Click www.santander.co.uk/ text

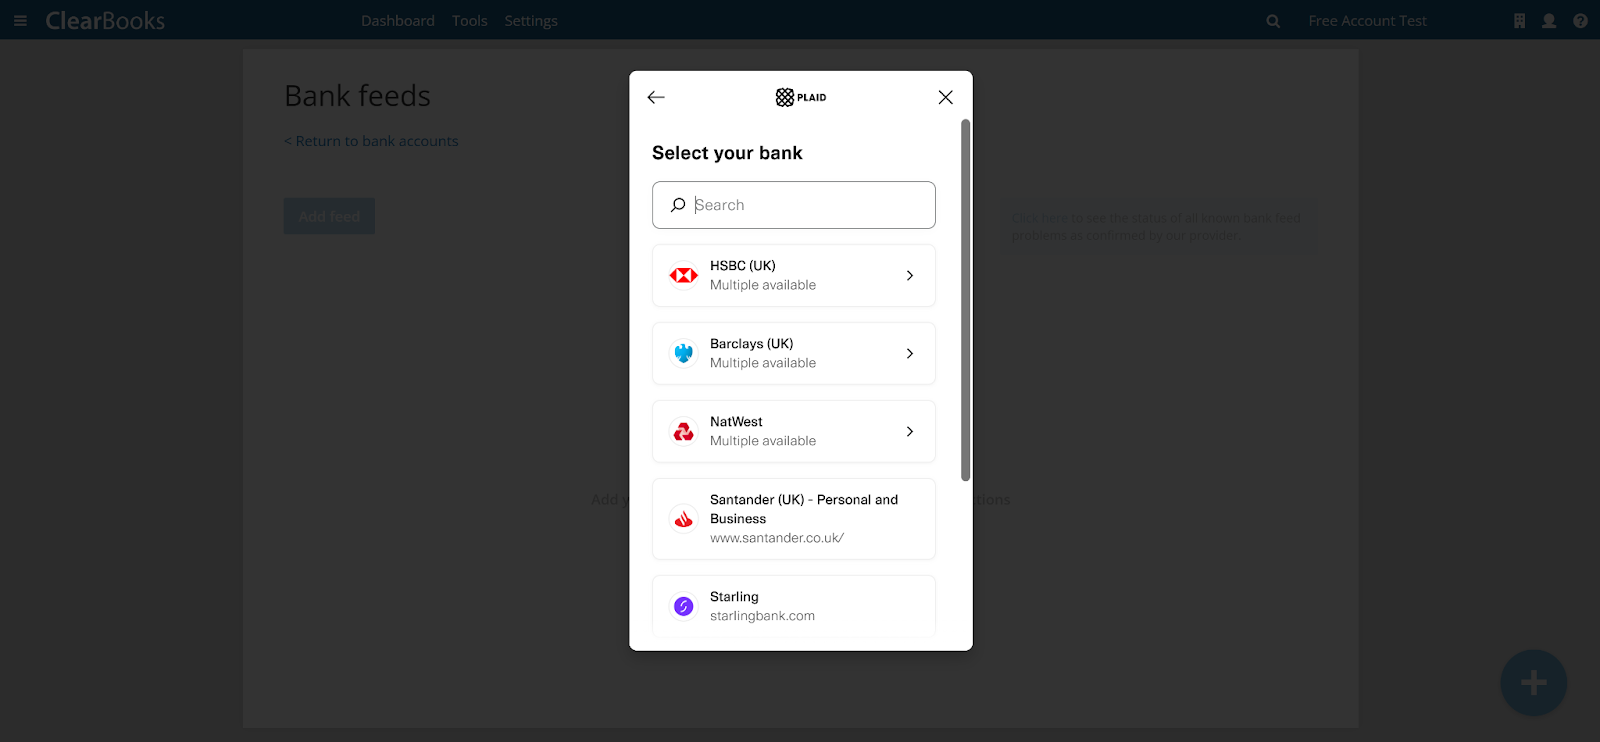[777, 538]
